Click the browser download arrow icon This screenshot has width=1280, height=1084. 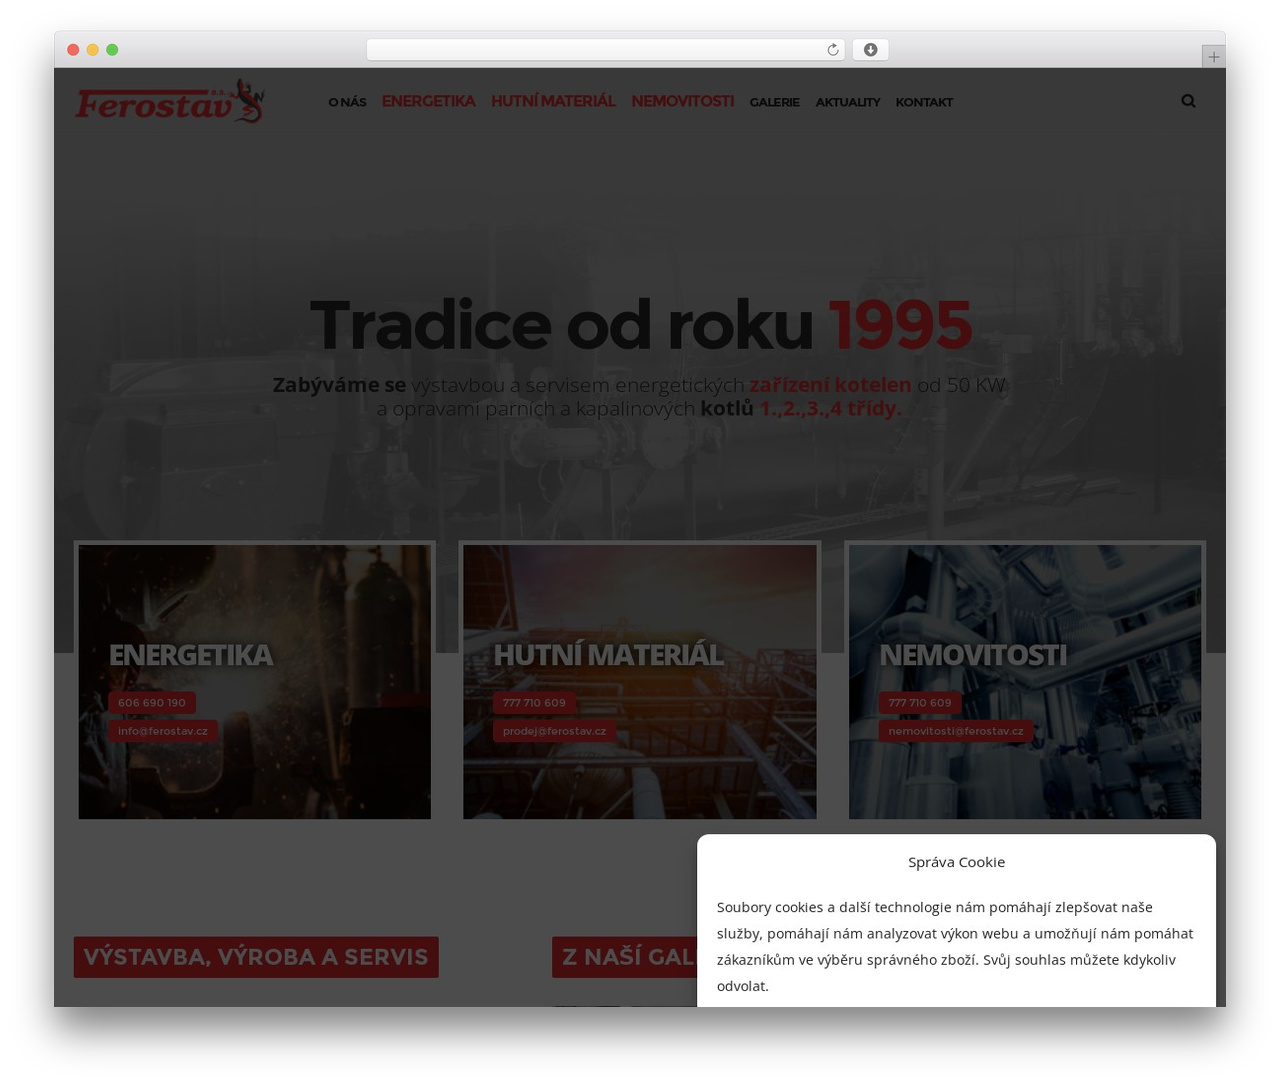[870, 50]
